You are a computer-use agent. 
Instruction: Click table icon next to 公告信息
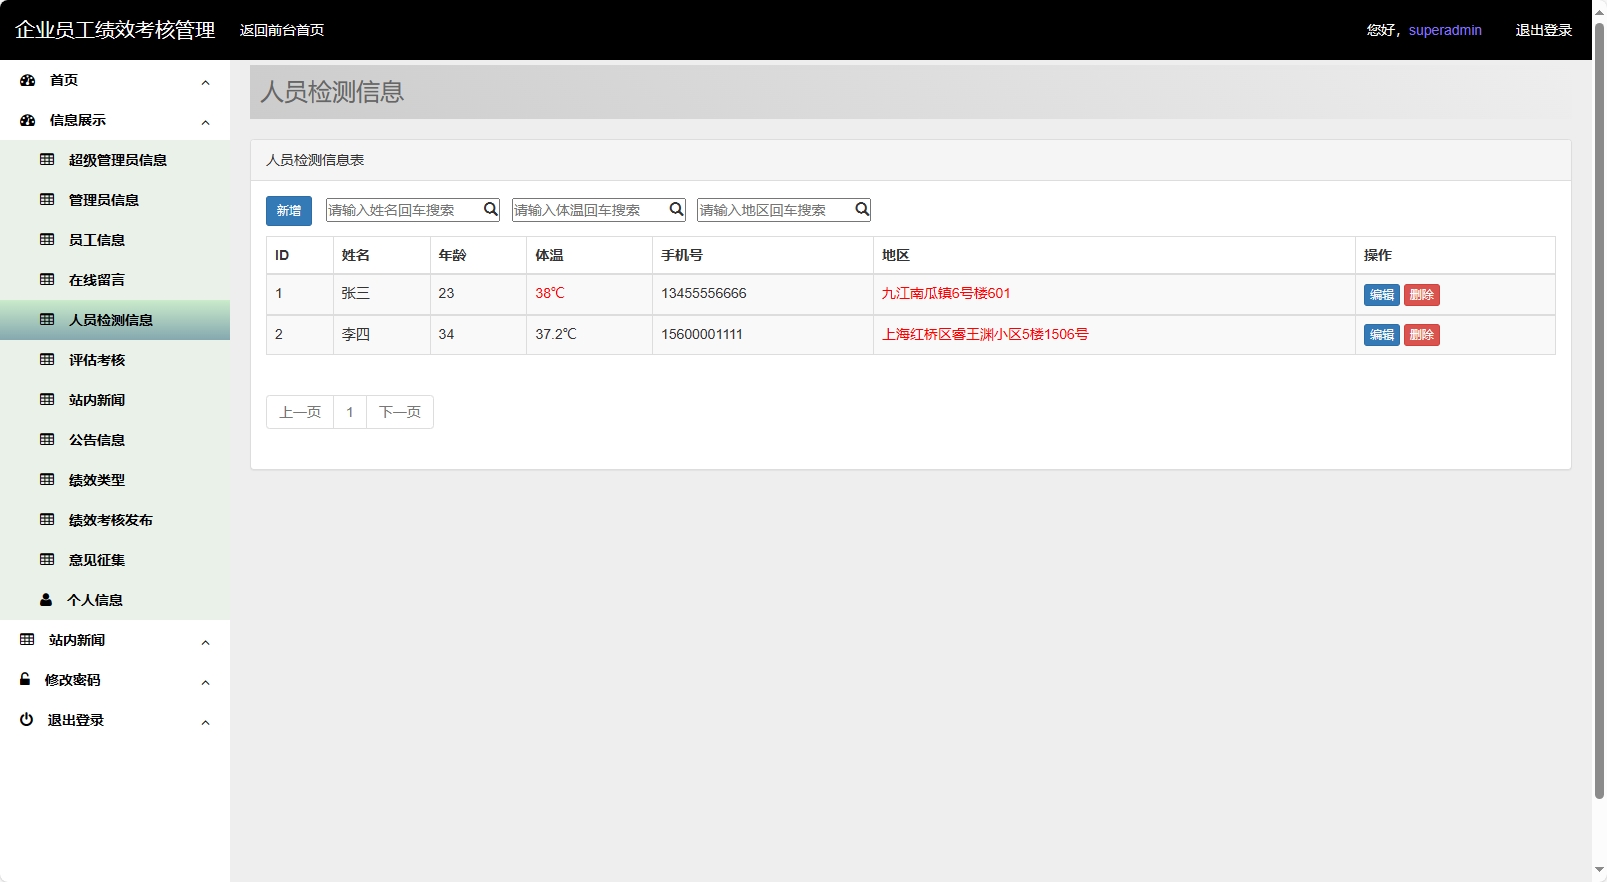(x=47, y=440)
